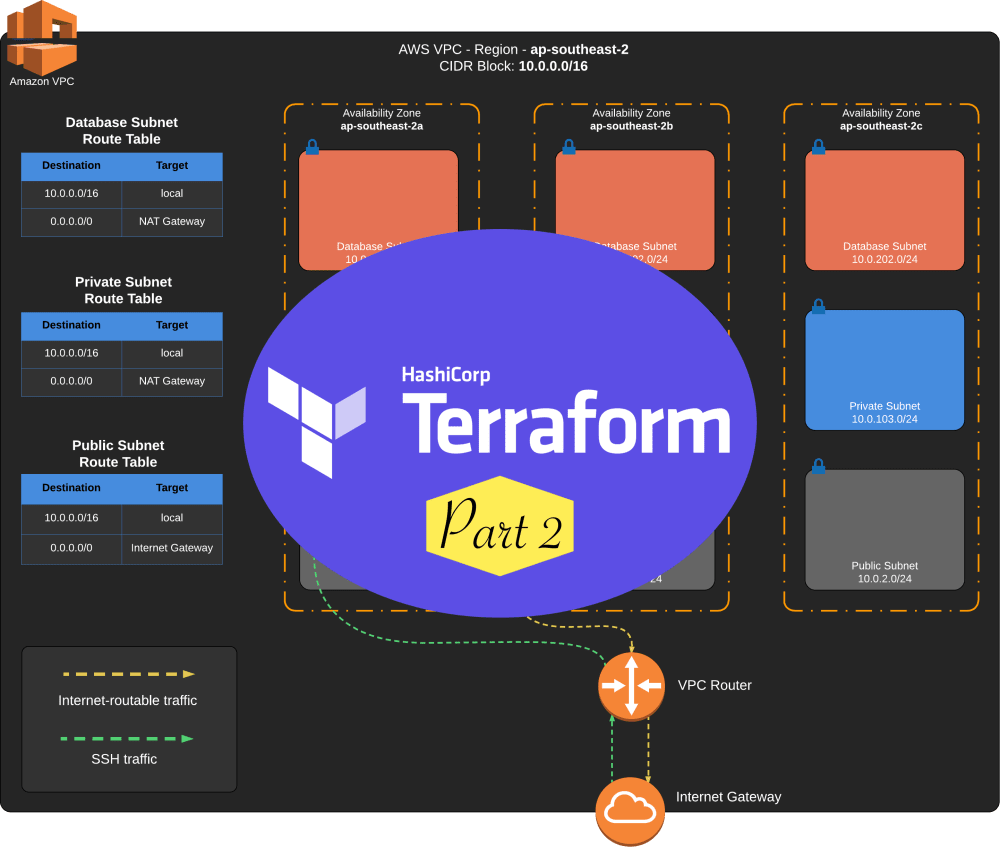Screen dimensions: 1000x847
Task: Click 'SSH traffic' legend text
Action: coord(124,759)
